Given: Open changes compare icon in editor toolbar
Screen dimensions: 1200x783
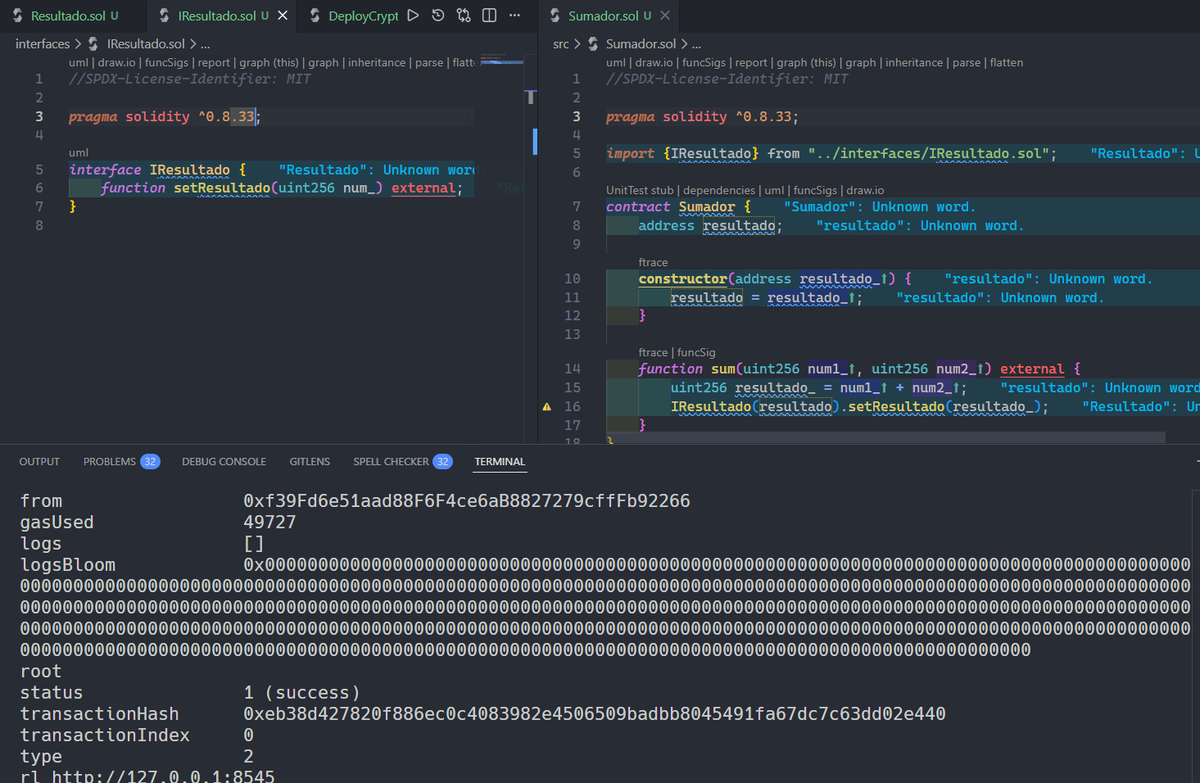Looking at the screenshot, I should (463, 16).
